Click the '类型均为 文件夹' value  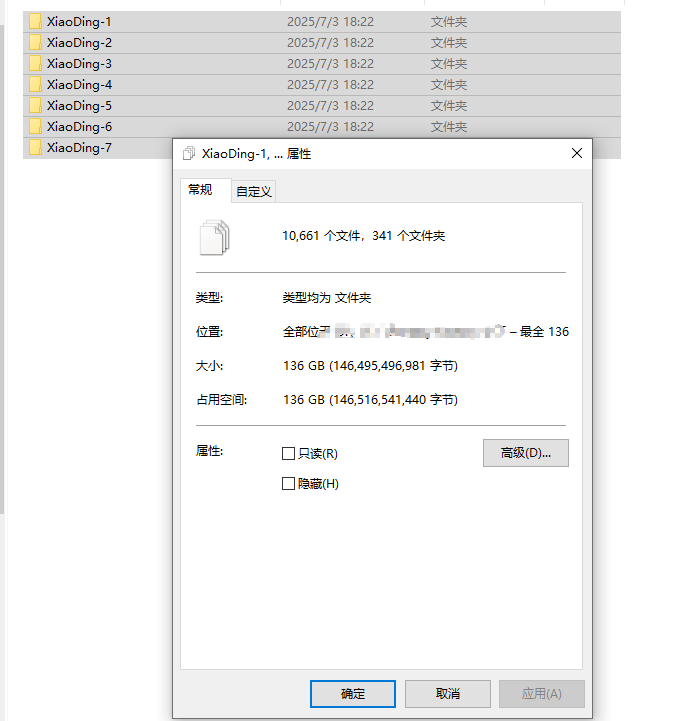[326, 298]
